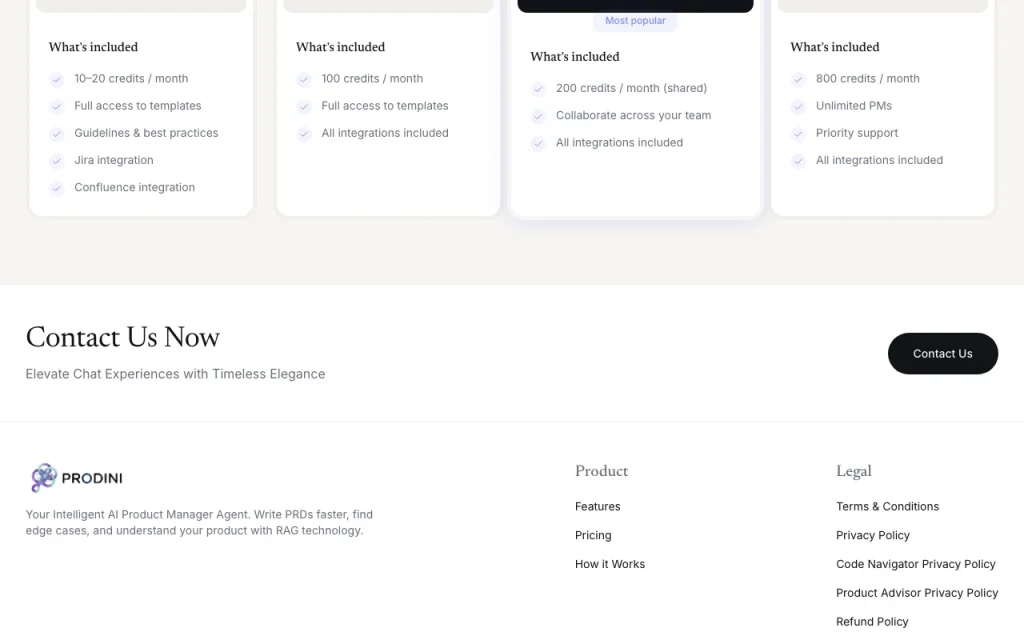The image size is (1024, 640).
Task: Select the check icon beside "Jira integration"
Action: [57, 161]
